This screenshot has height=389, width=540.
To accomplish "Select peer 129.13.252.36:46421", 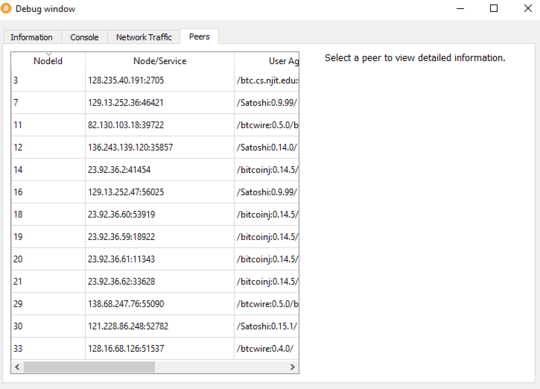I will [160, 103].
